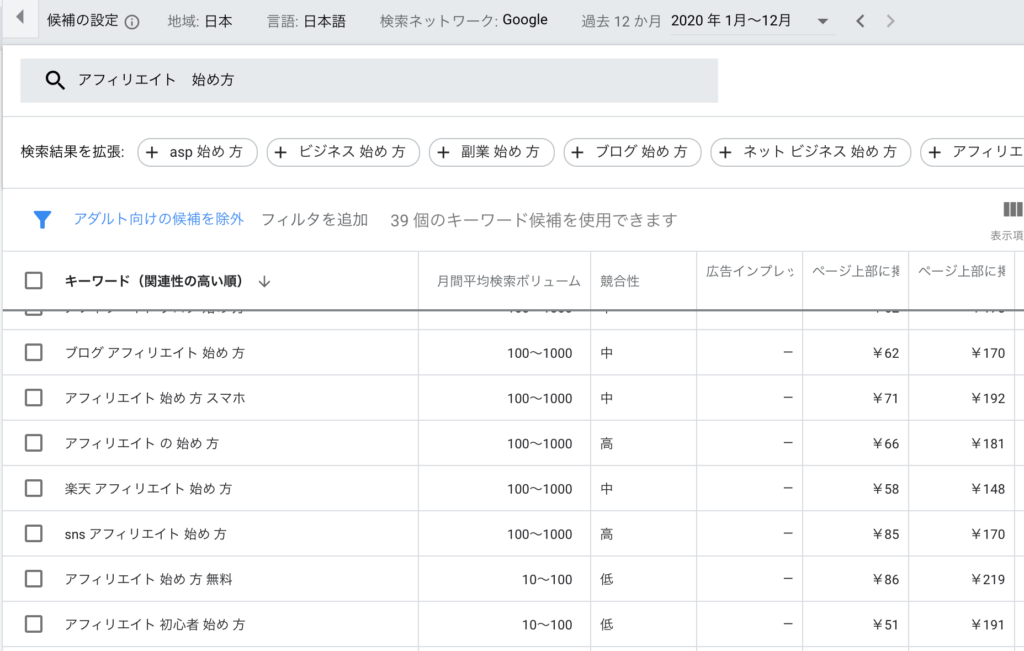Screen dimensions: 1024x651
Task: Click ¥148 bid in 楽天 row
Action: point(987,489)
